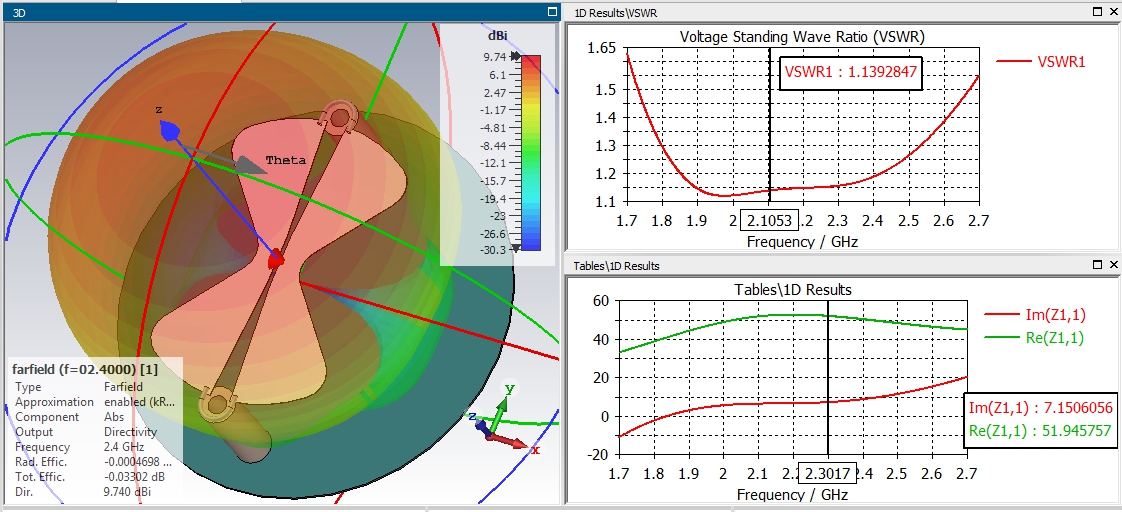This screenshot has width=1122, height=512.
Task: Click the -20 tick on impedance y-axis
Action: pos(597,455)
